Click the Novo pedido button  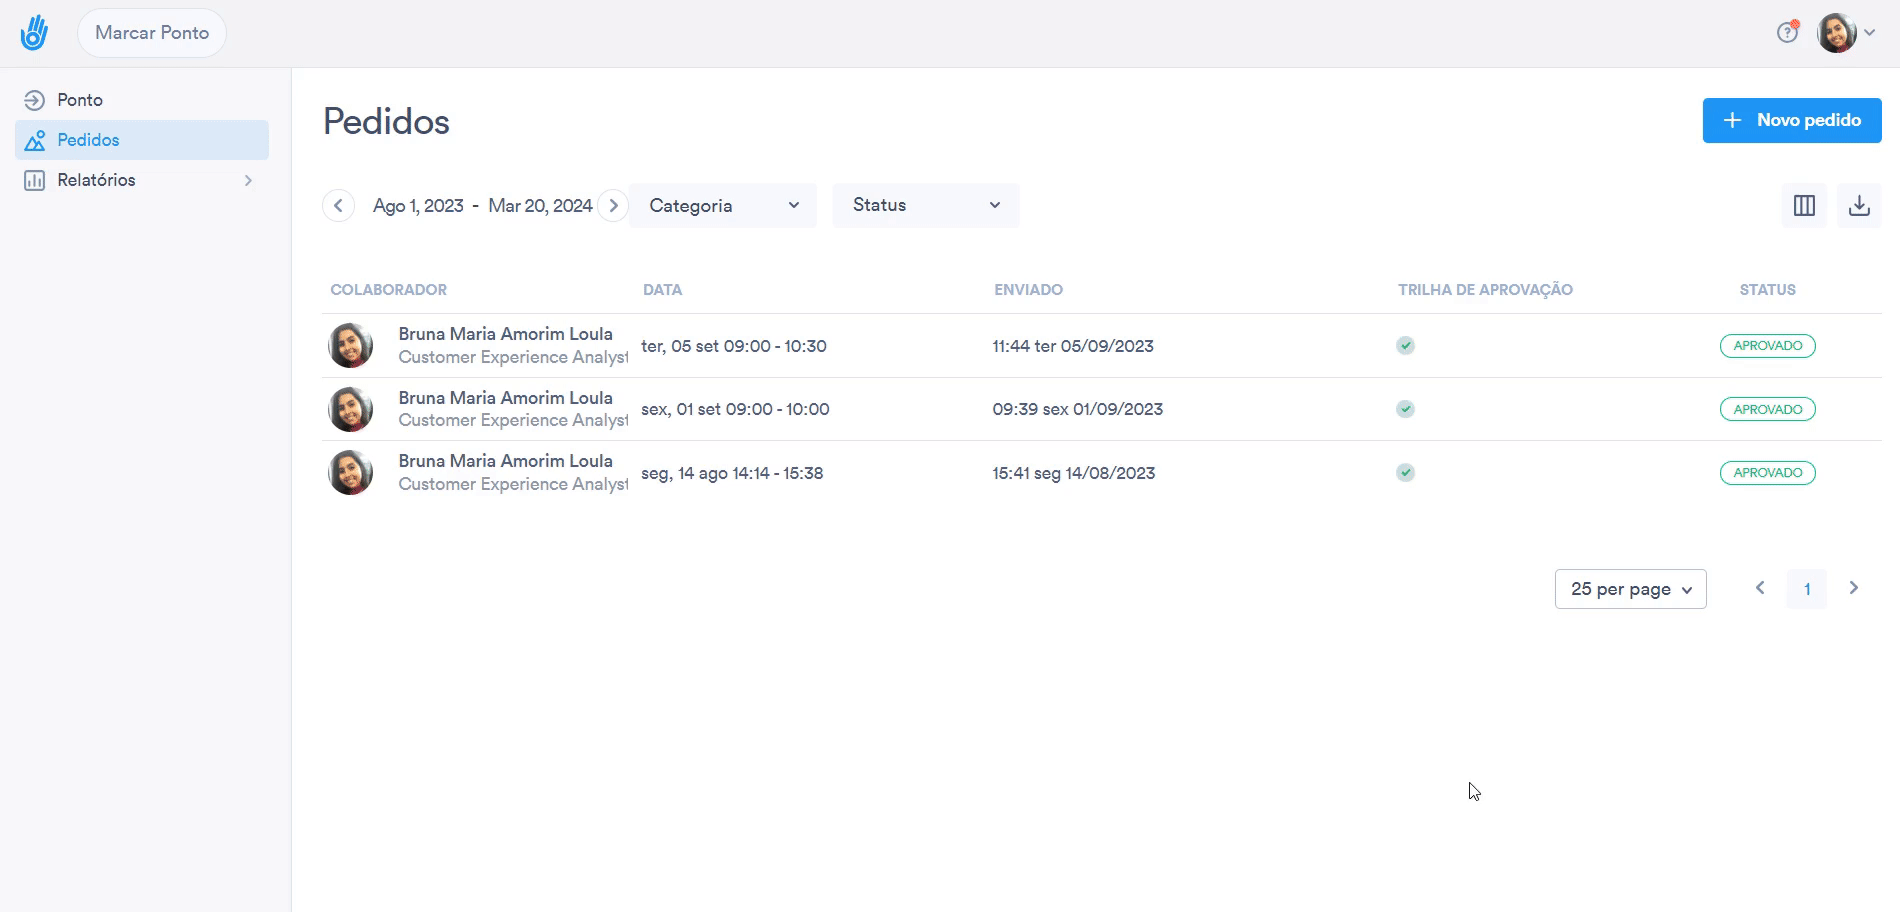[x=1791, y=120]
